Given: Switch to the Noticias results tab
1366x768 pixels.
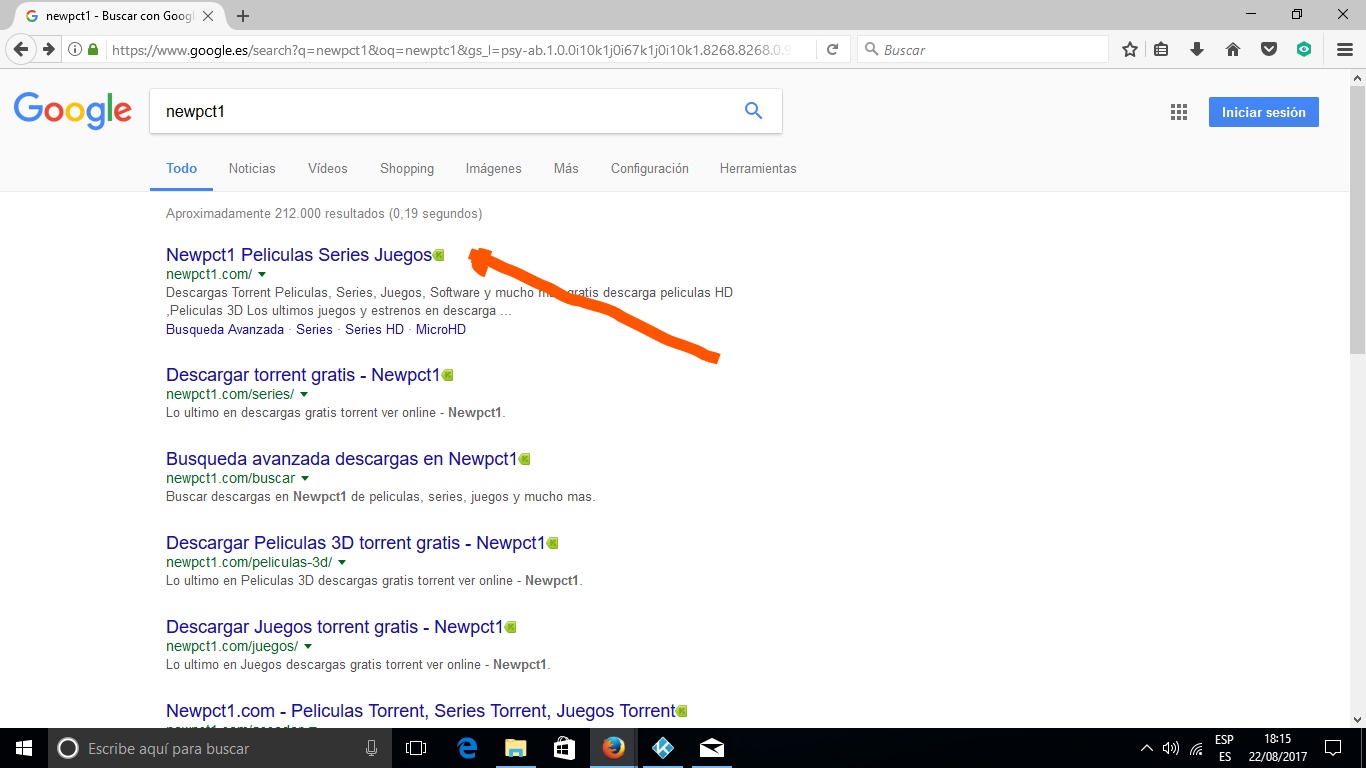Looking at the screenshot, I should pyautogui.click(x=252, y=168).
